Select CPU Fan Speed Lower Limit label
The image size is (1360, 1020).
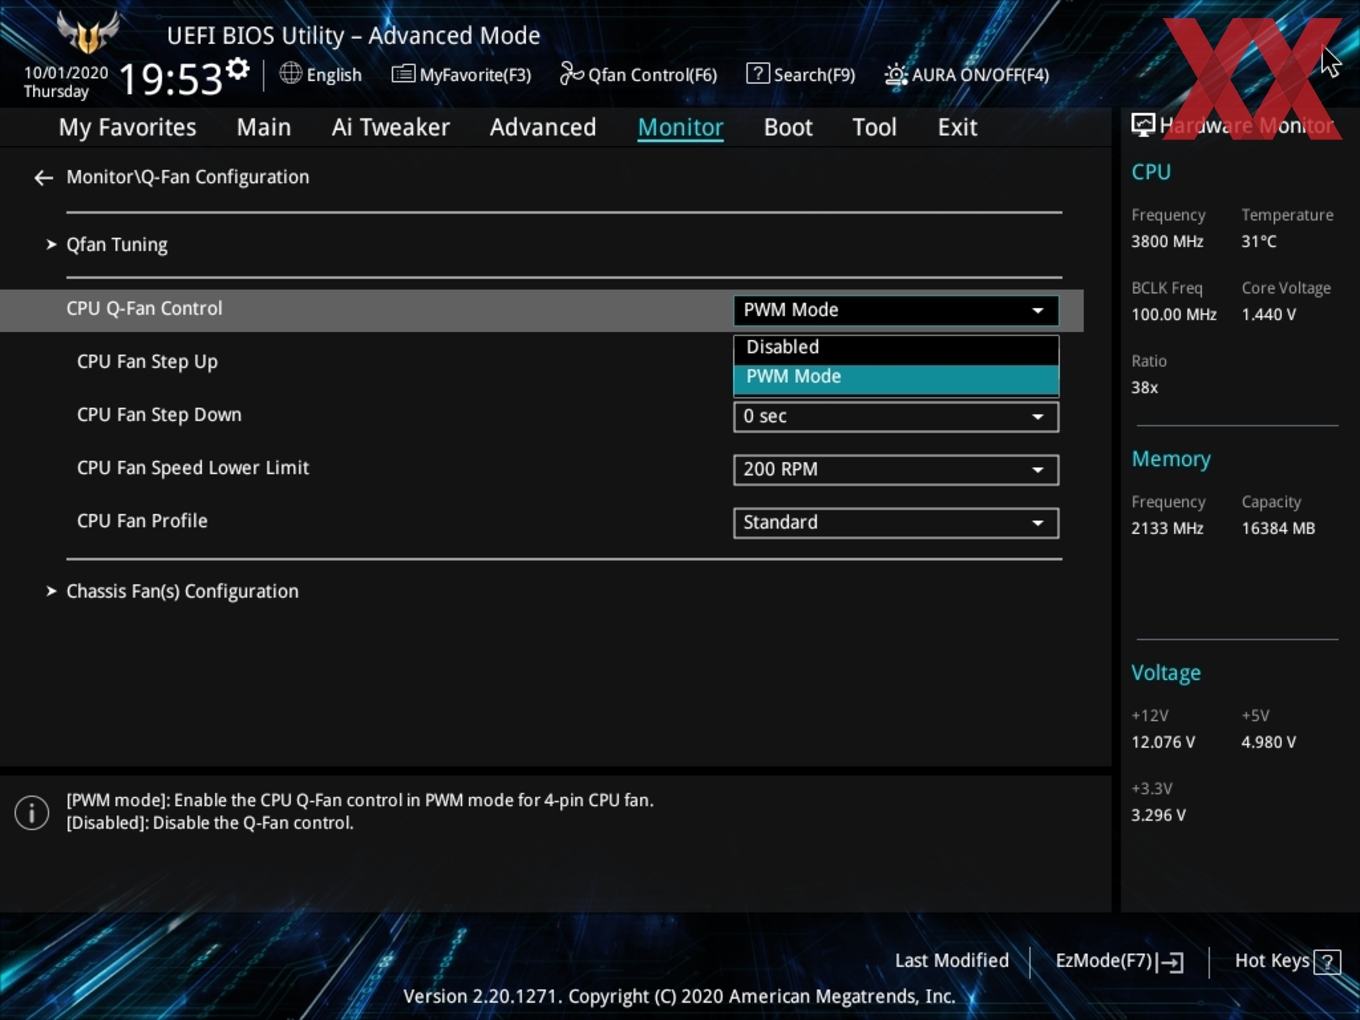[193, 468]
